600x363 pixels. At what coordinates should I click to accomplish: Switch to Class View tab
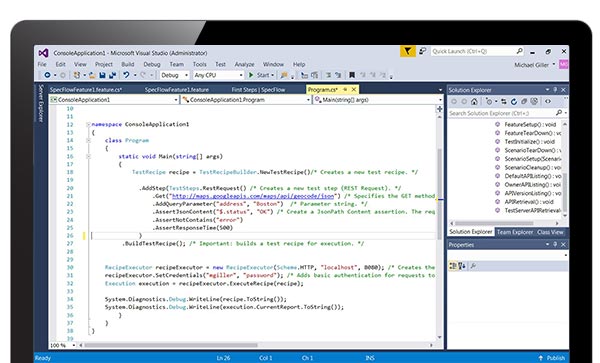(x=550, y=232)
